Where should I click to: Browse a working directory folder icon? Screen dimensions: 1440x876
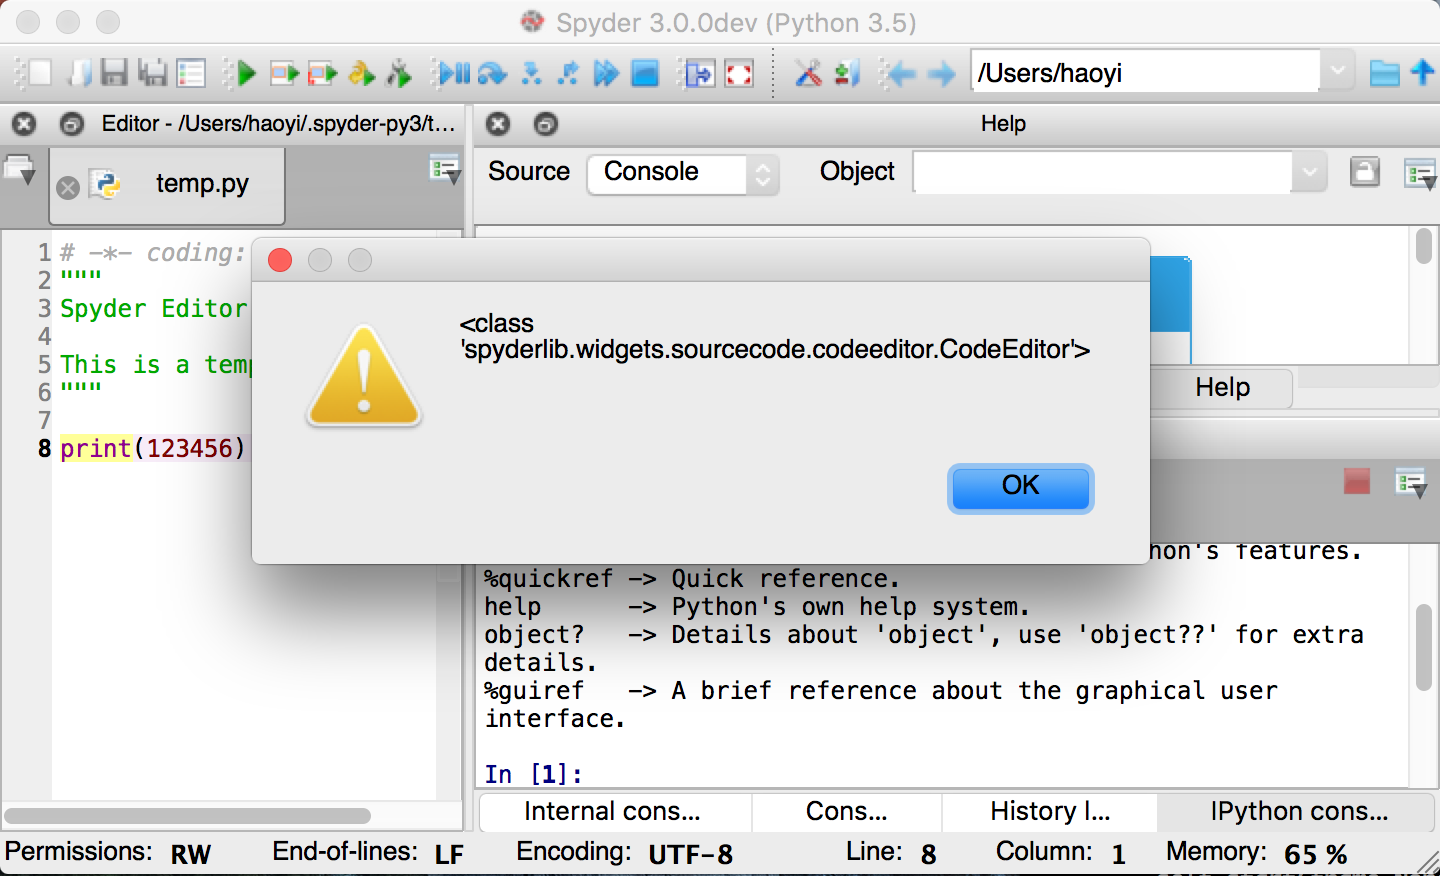1384,73
